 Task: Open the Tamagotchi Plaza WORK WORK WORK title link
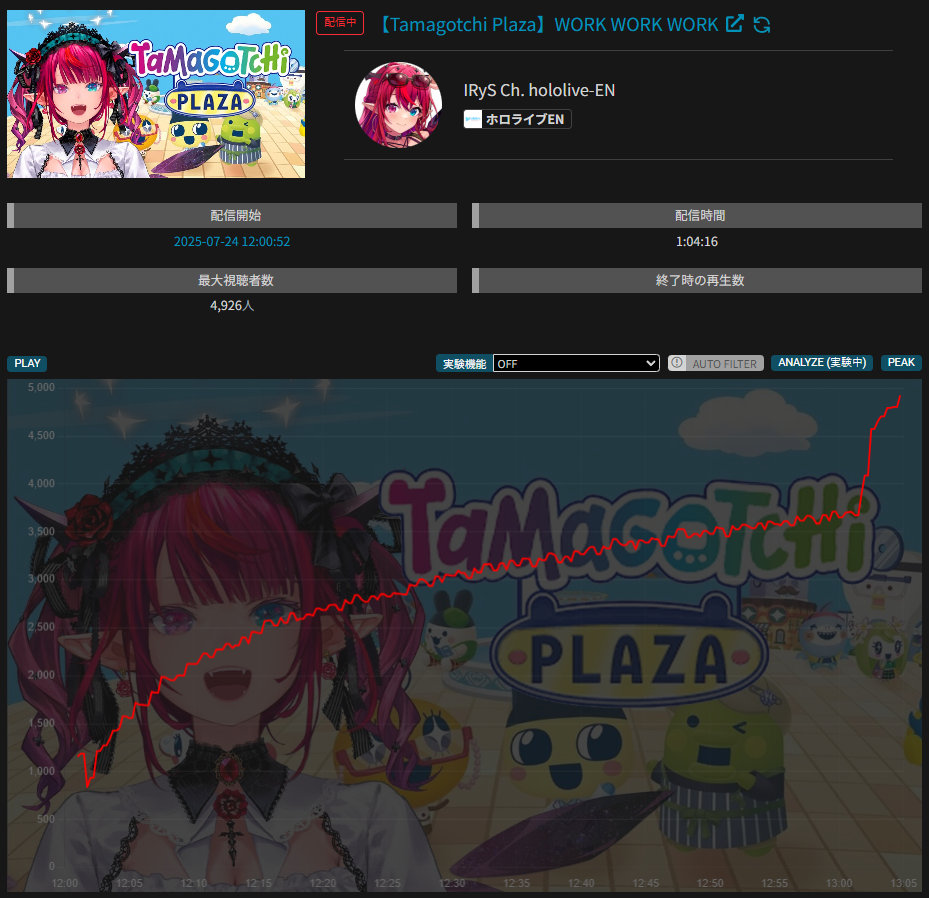click(547, 24)
